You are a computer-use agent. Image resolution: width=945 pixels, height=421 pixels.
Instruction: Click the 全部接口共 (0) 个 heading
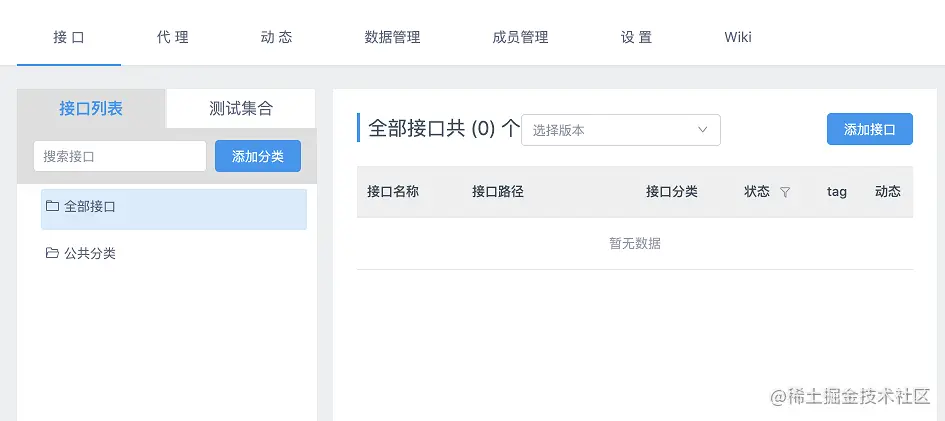point(444,128)
